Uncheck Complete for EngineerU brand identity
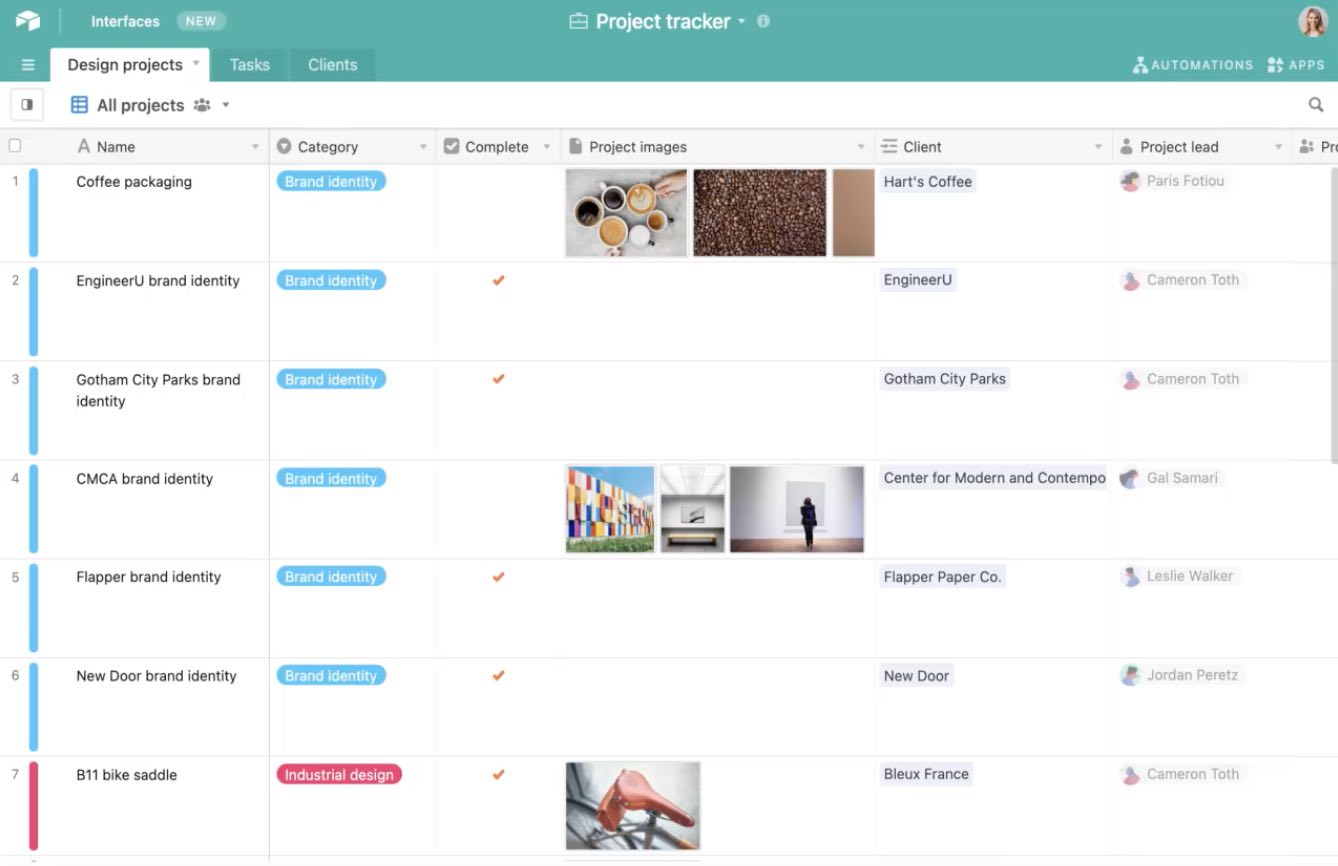Image resolution: width=1338 pixels, height=866 pixels. (x=498, y=280)
